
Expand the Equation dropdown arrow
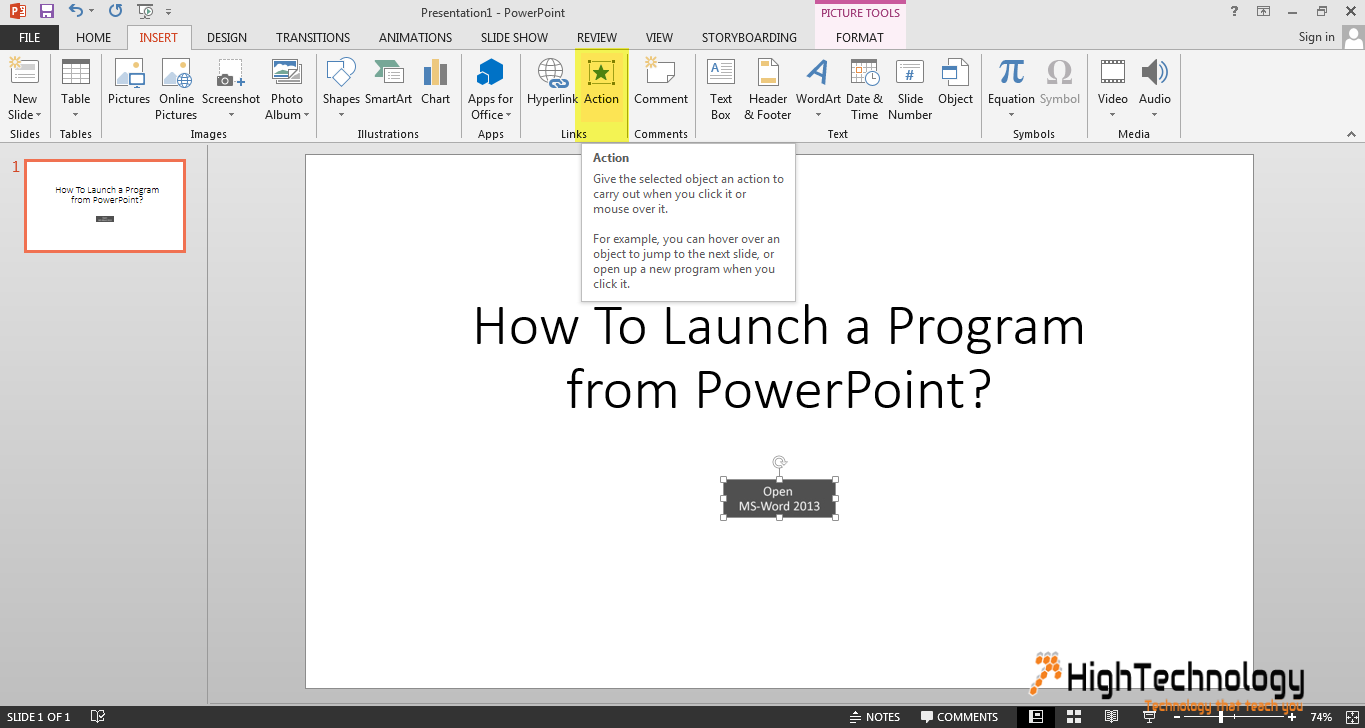[1011, 114]
